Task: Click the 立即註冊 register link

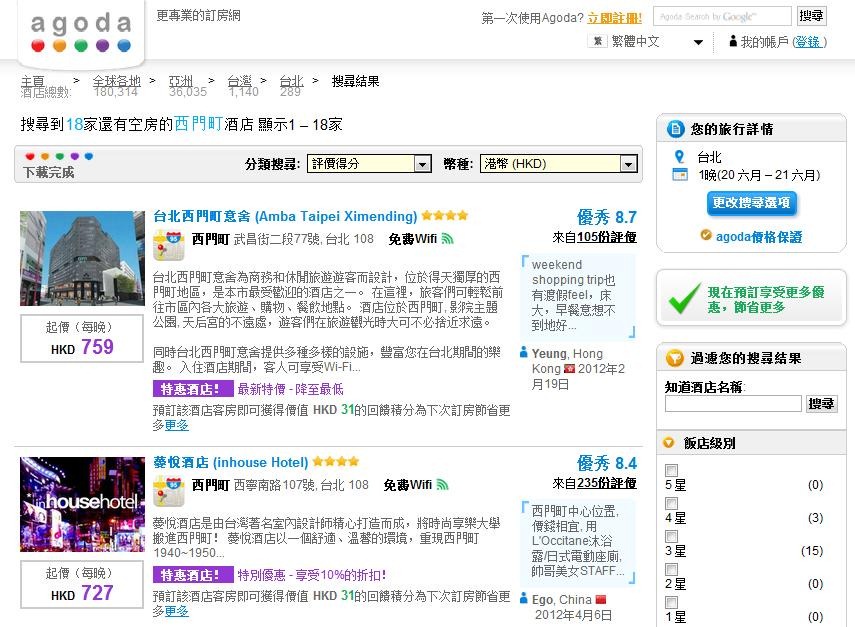Action: click(615, 18)
